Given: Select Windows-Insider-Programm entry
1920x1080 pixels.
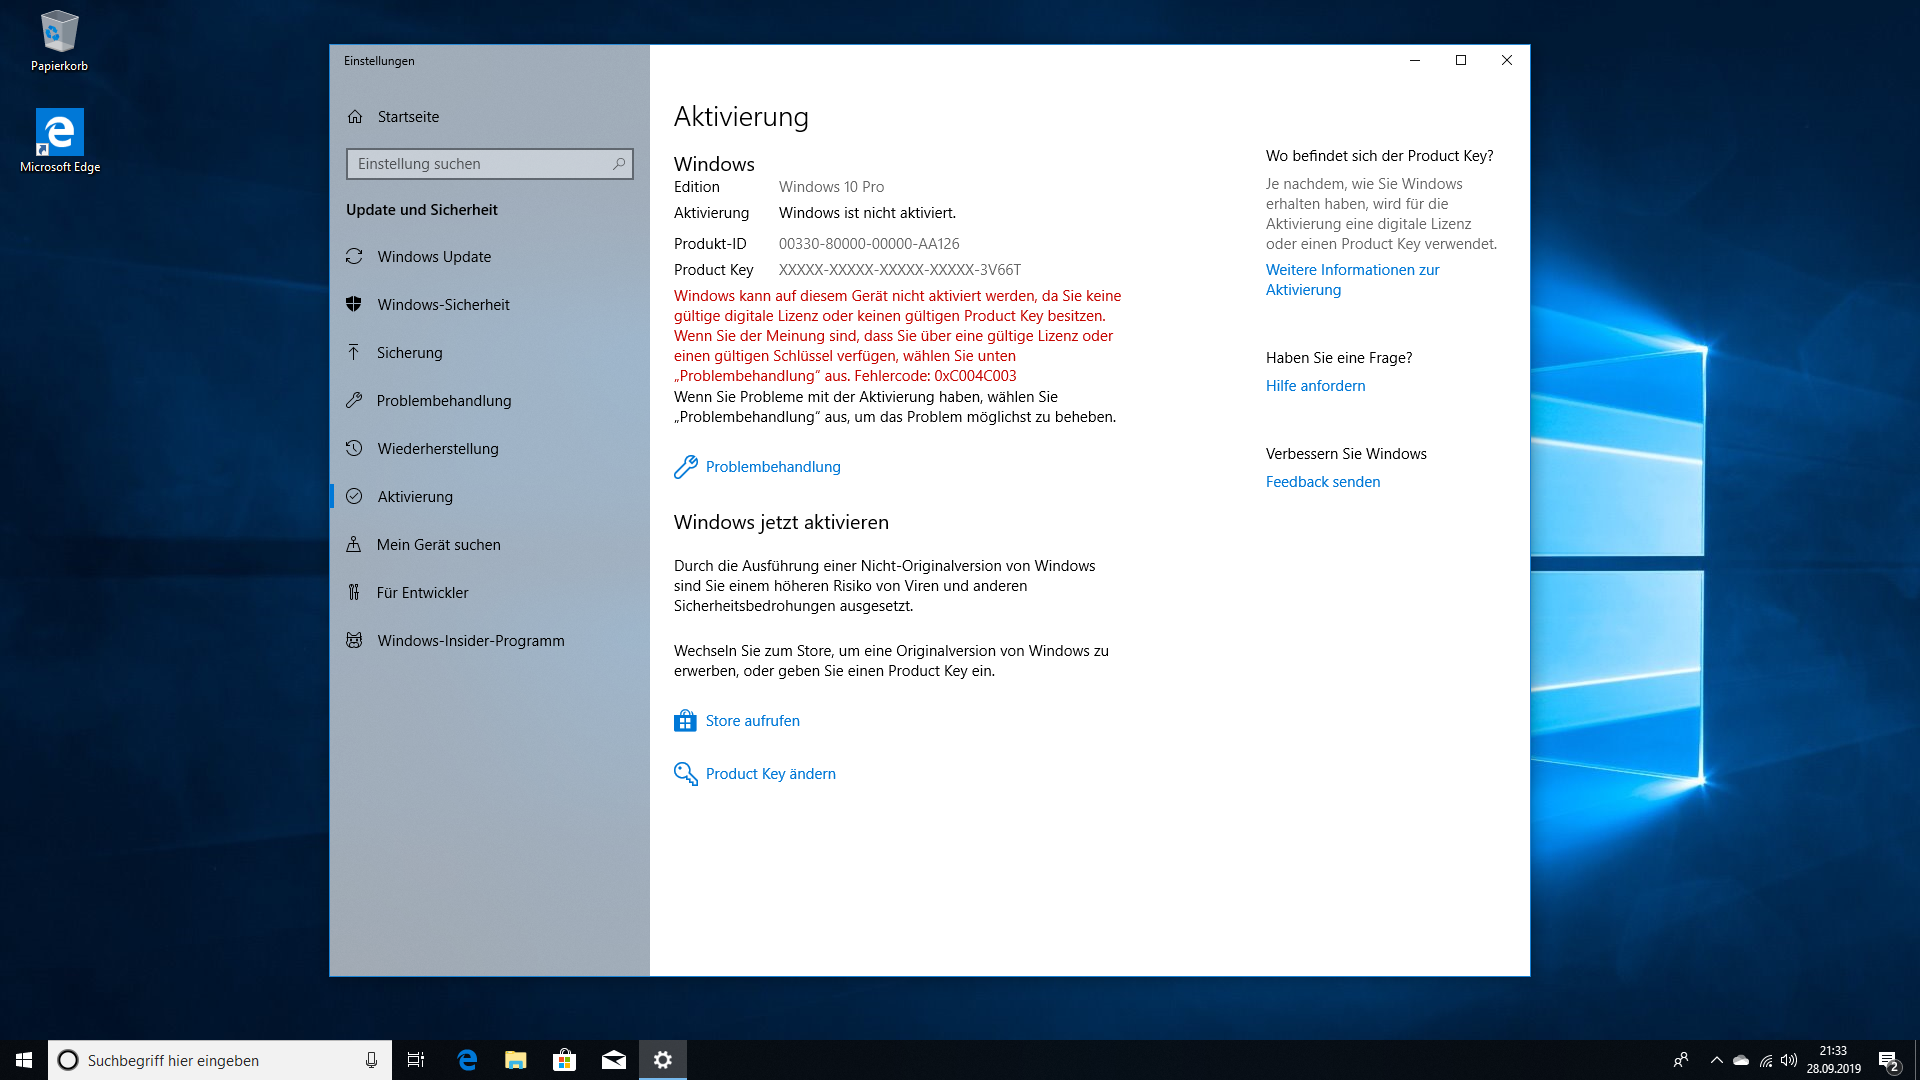Looking at the screenshot, I should (490, 641).
